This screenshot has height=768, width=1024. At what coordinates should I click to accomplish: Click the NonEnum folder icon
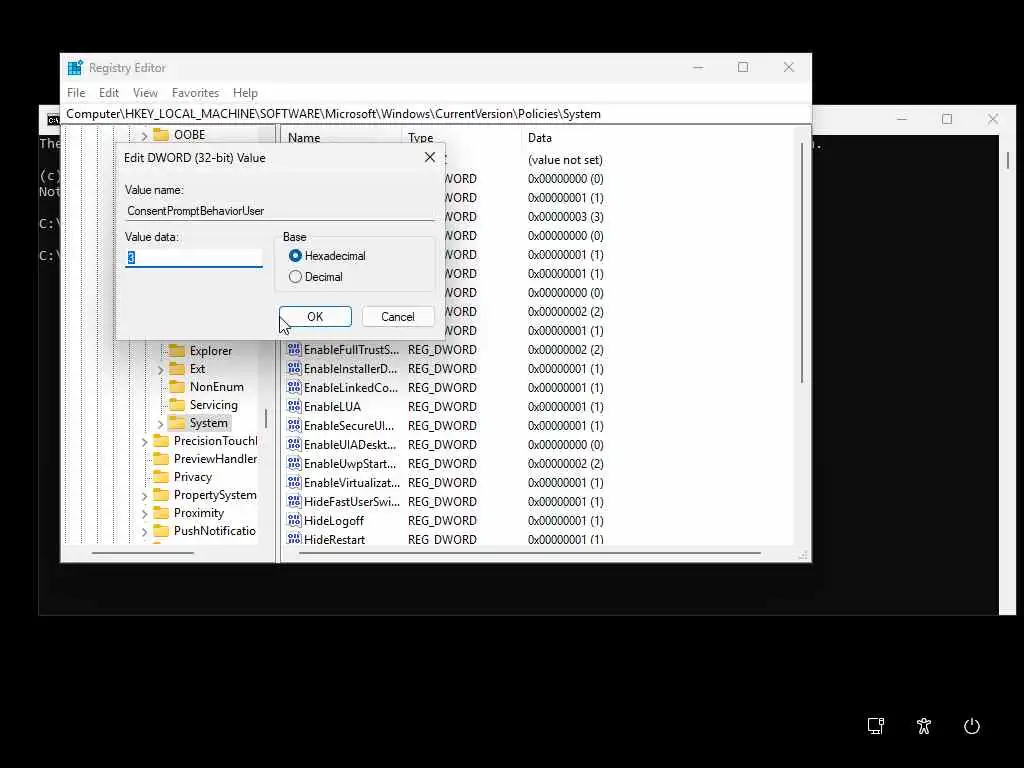(177, 387)
